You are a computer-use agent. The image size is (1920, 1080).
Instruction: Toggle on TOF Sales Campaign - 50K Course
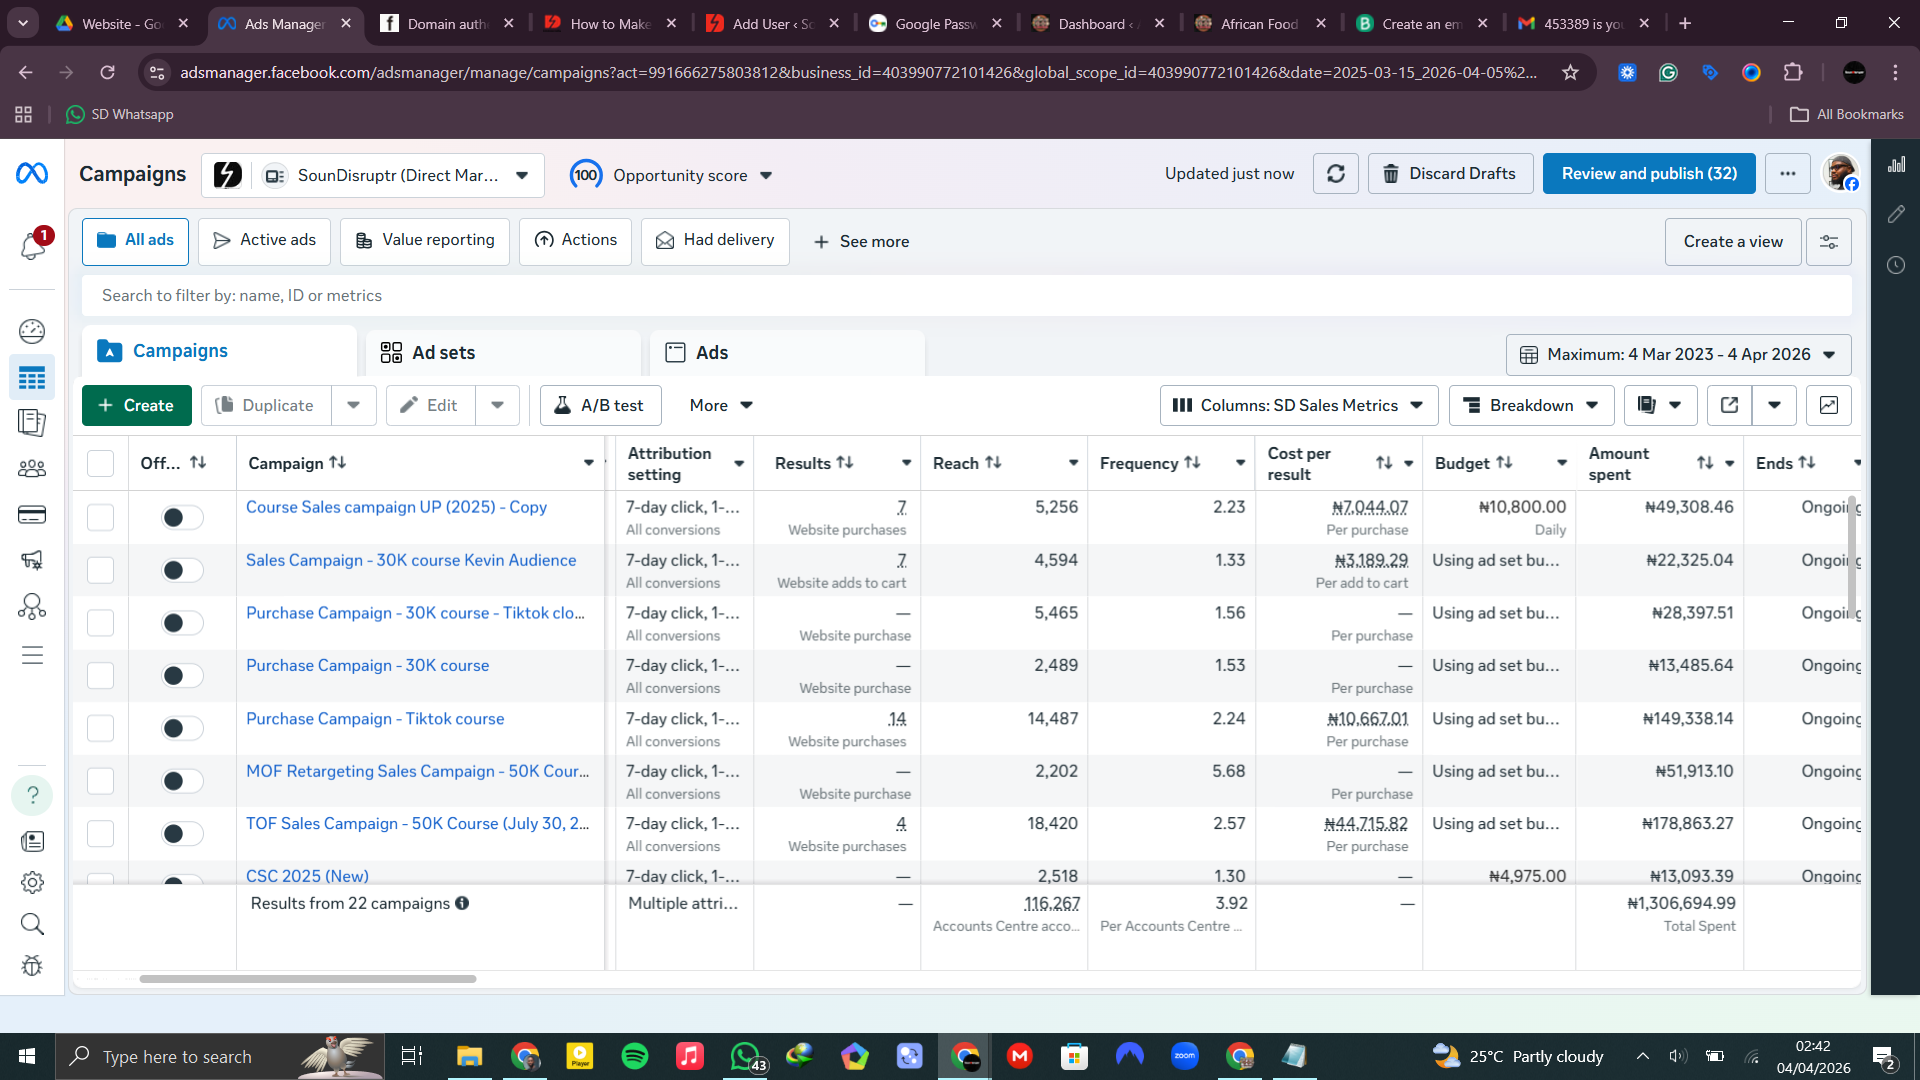pyautogui.click(x=182, y=834)
